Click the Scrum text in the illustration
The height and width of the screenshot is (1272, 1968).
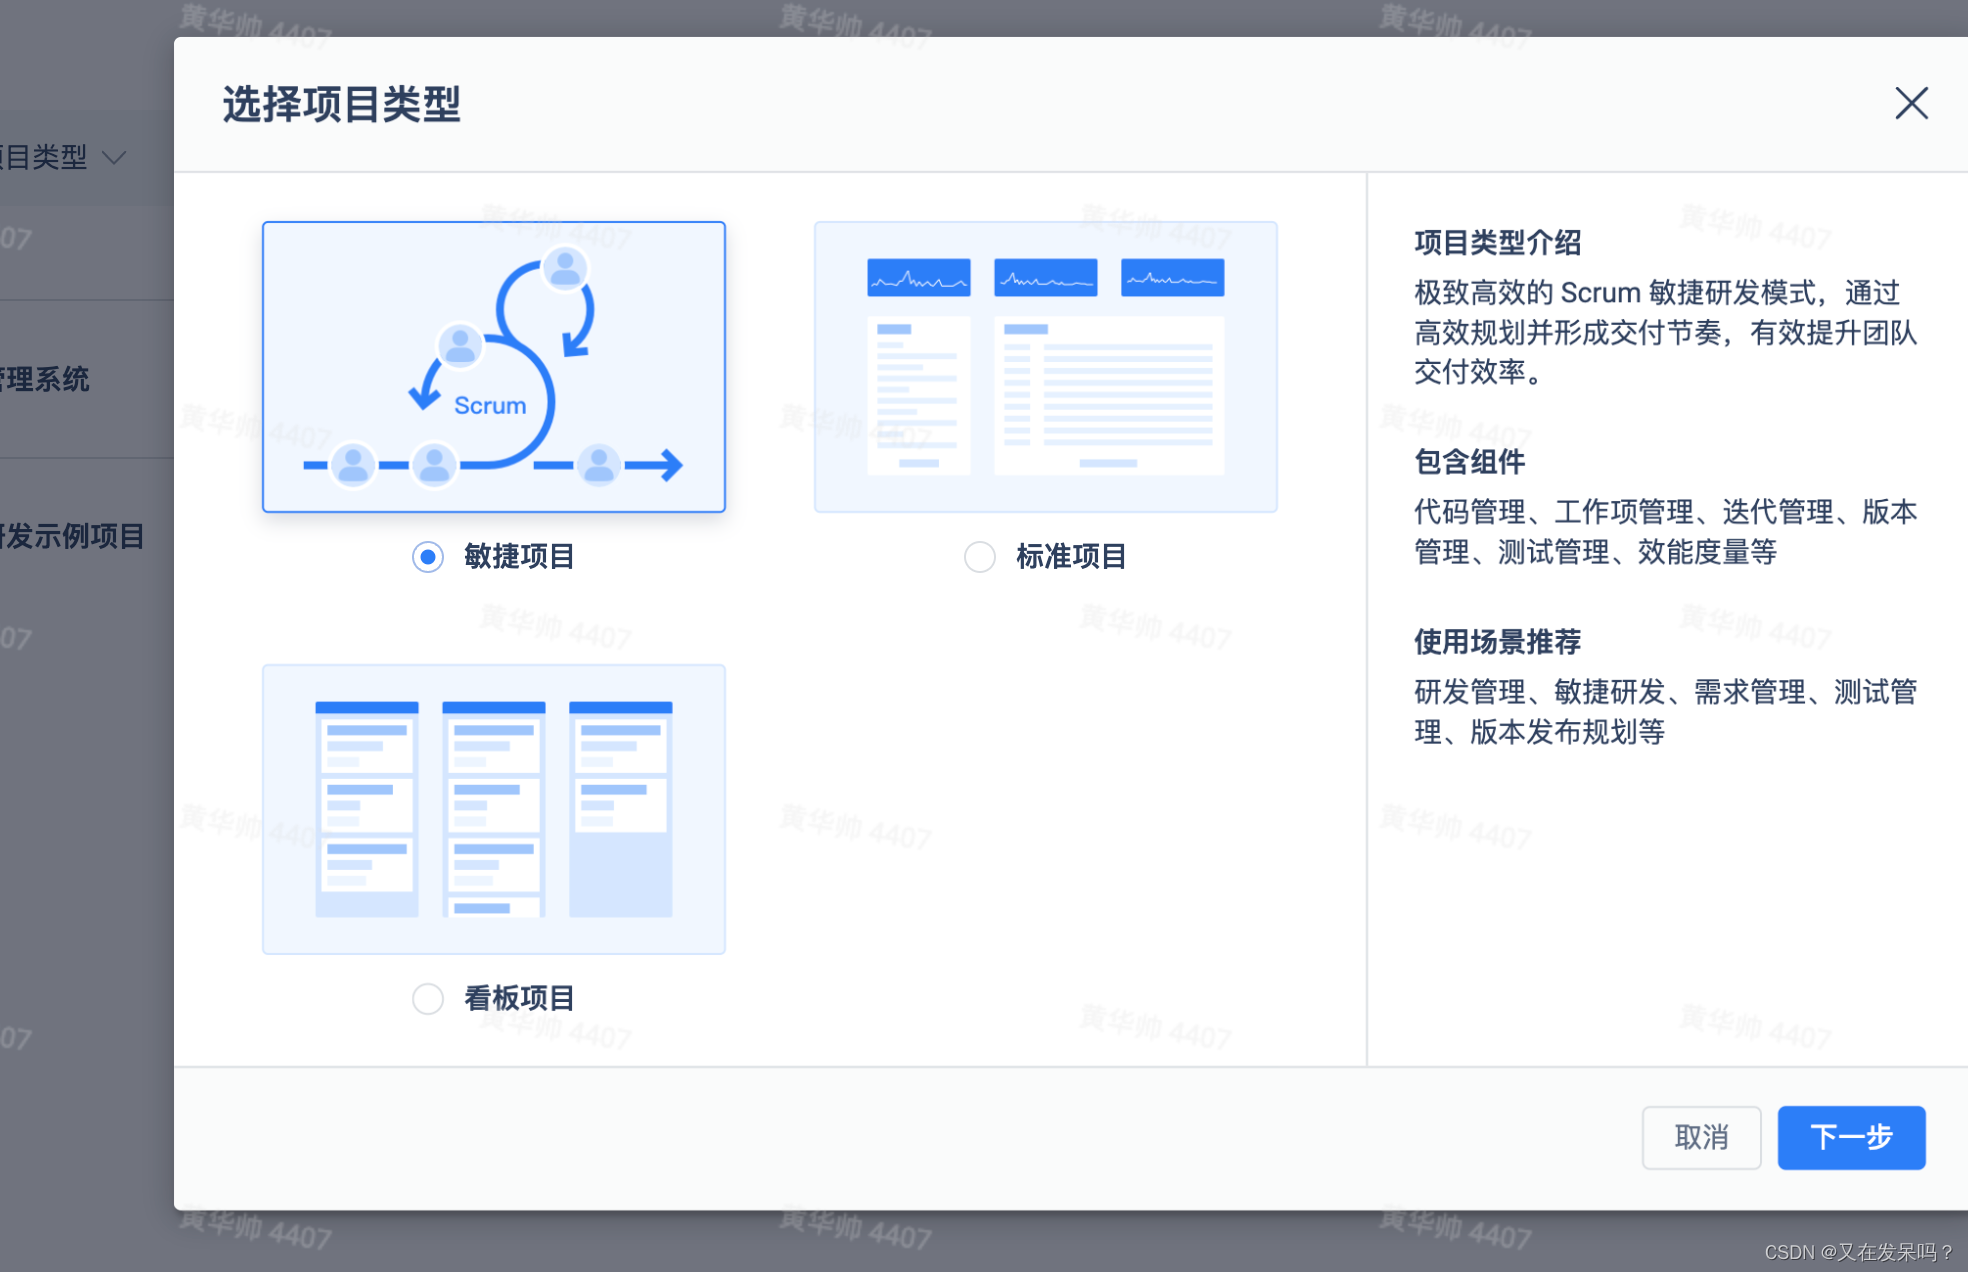(x=490, y=405)
